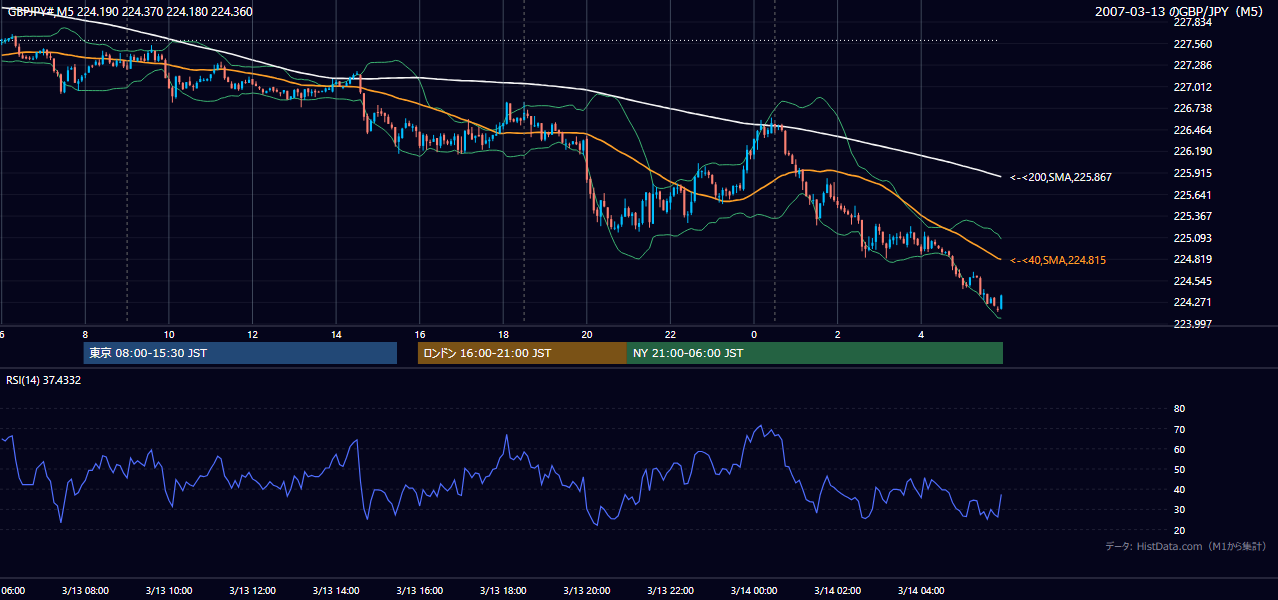
Task: Click RSI axis level 30
Action: click(x=1179, y=510)
